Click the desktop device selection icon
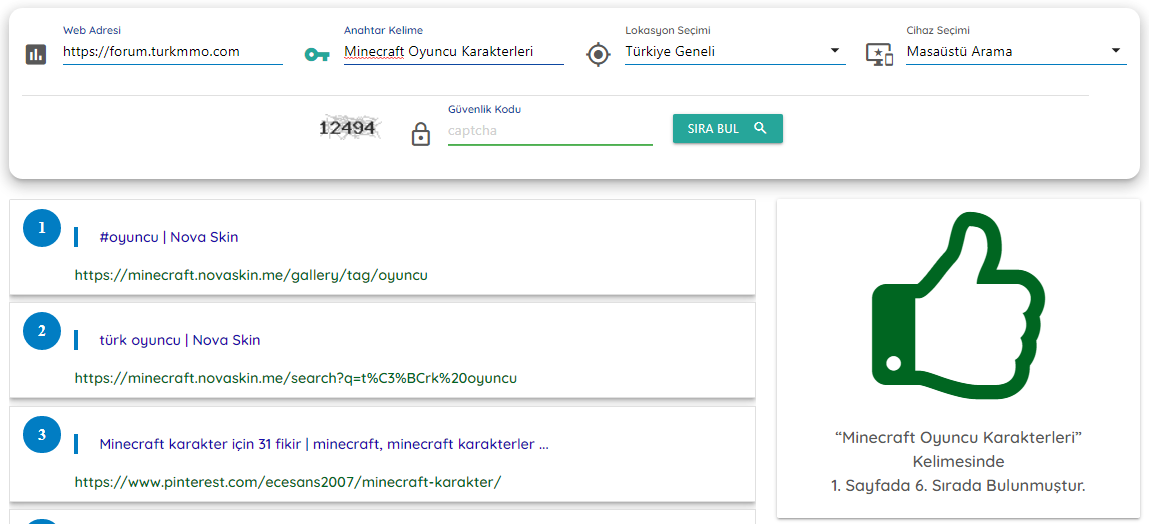The height and width of the screenshot is (524, 1149). point(879,54)
